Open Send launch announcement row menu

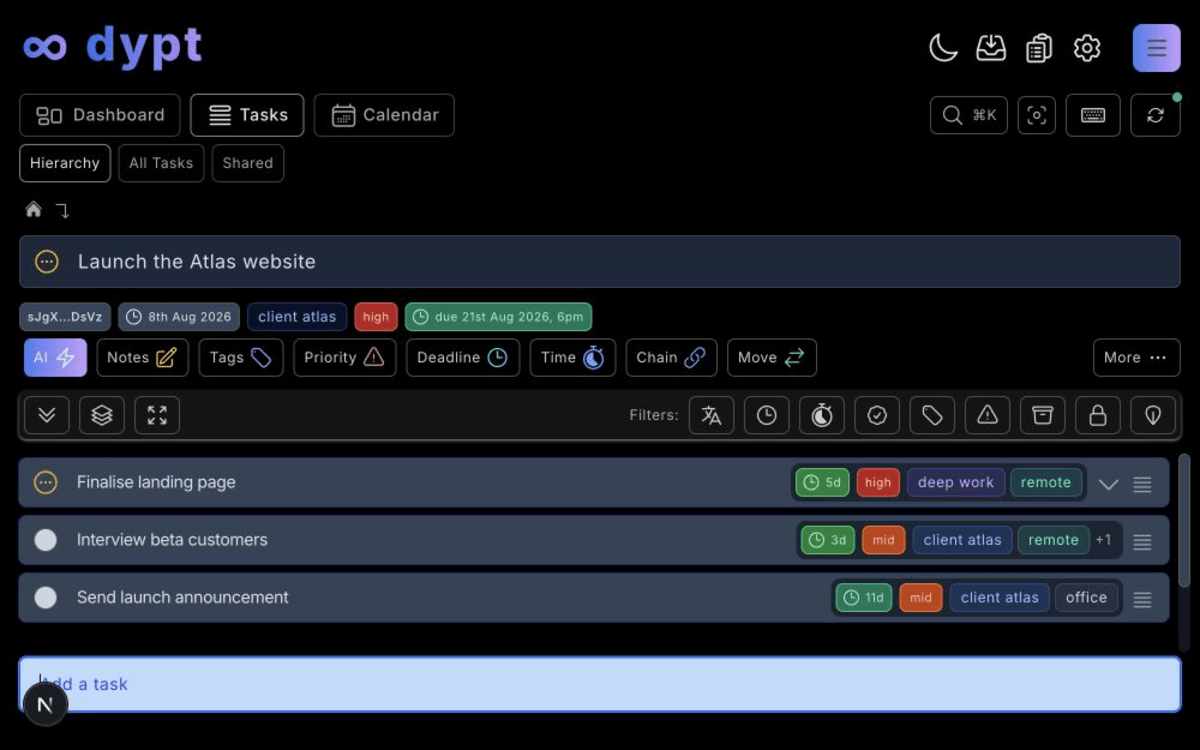pyautogui.click(x=1142, y=600)
